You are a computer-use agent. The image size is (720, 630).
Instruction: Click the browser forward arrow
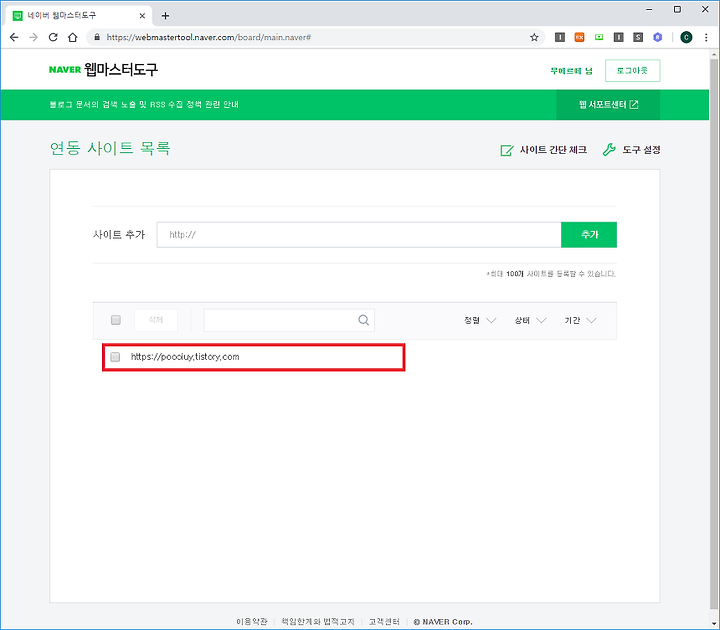34,37
